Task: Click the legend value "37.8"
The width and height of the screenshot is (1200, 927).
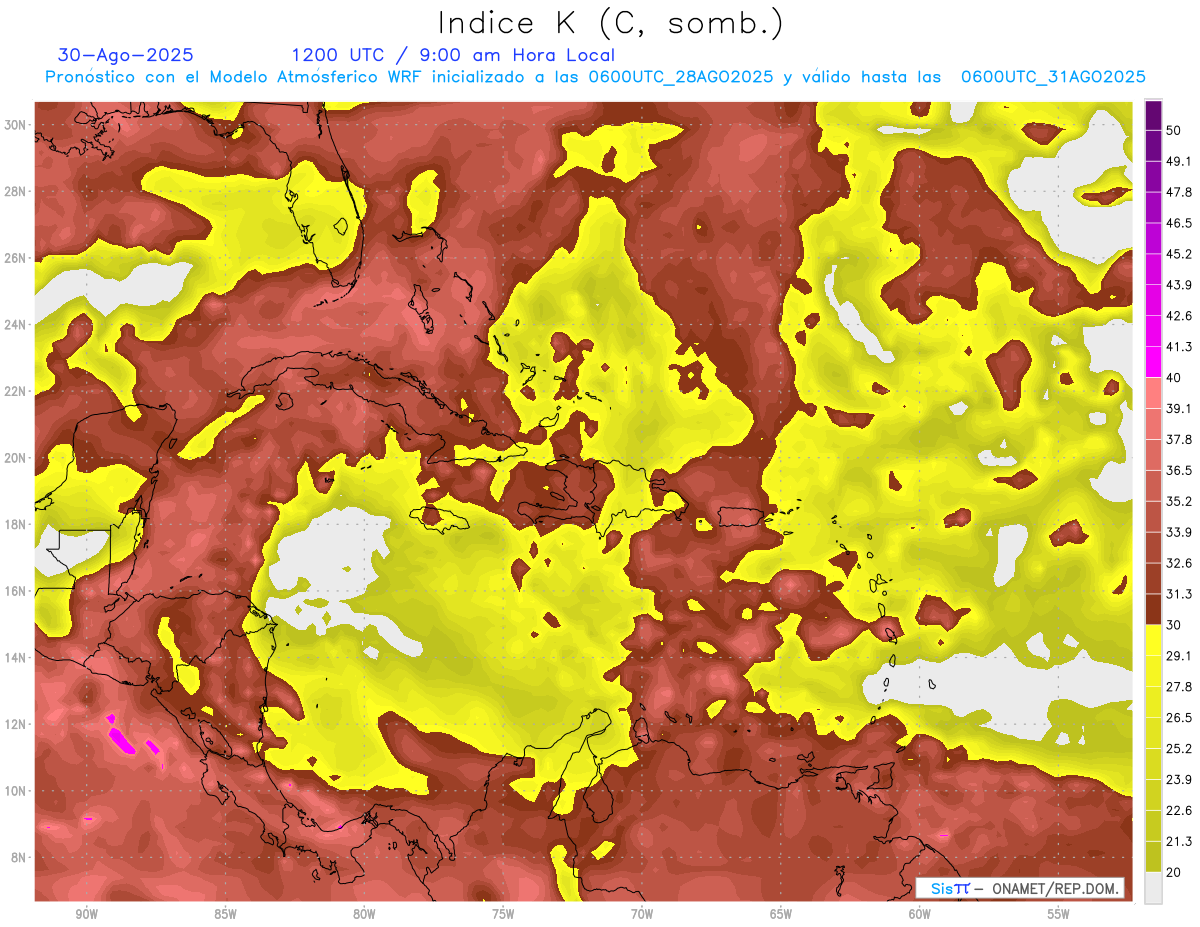Action: click(x=1178, y=439)
